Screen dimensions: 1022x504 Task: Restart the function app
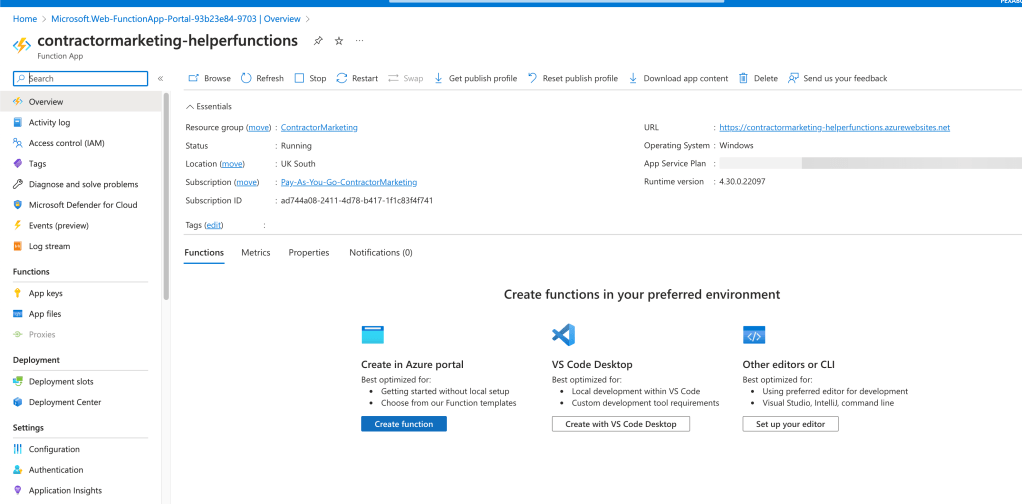point(357,78)
